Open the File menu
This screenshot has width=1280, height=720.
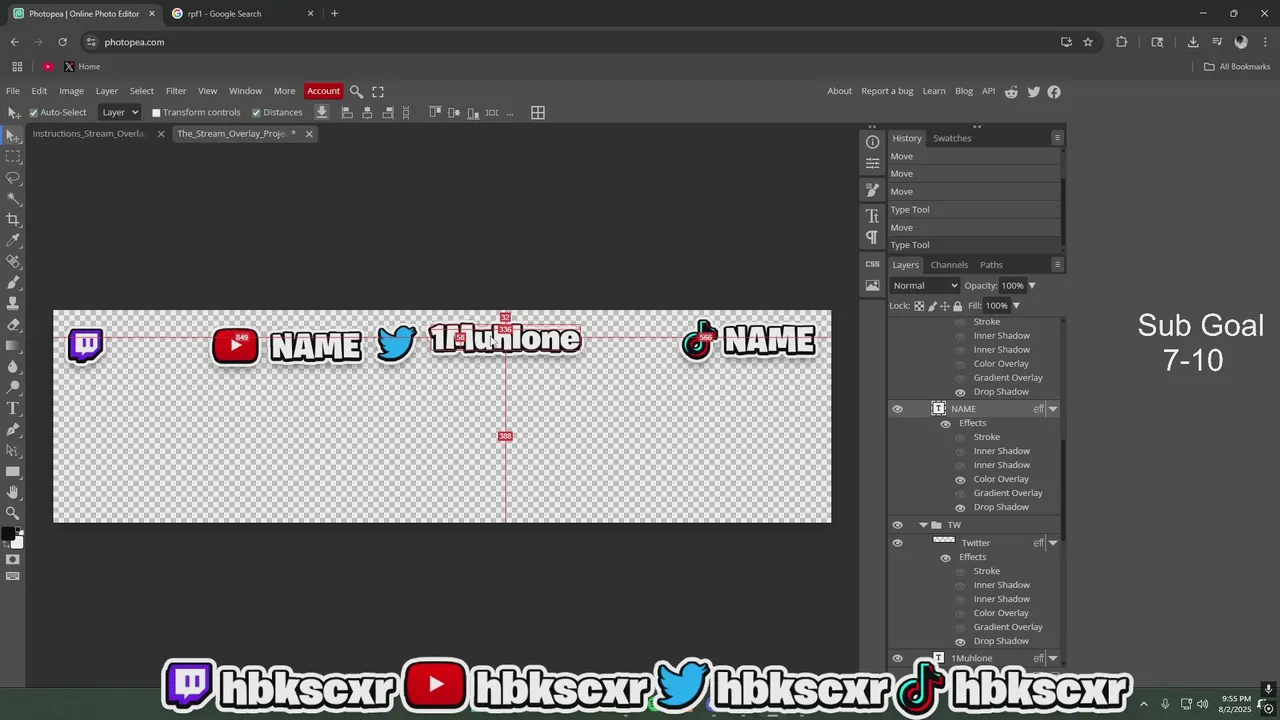(x=13, y=91)
